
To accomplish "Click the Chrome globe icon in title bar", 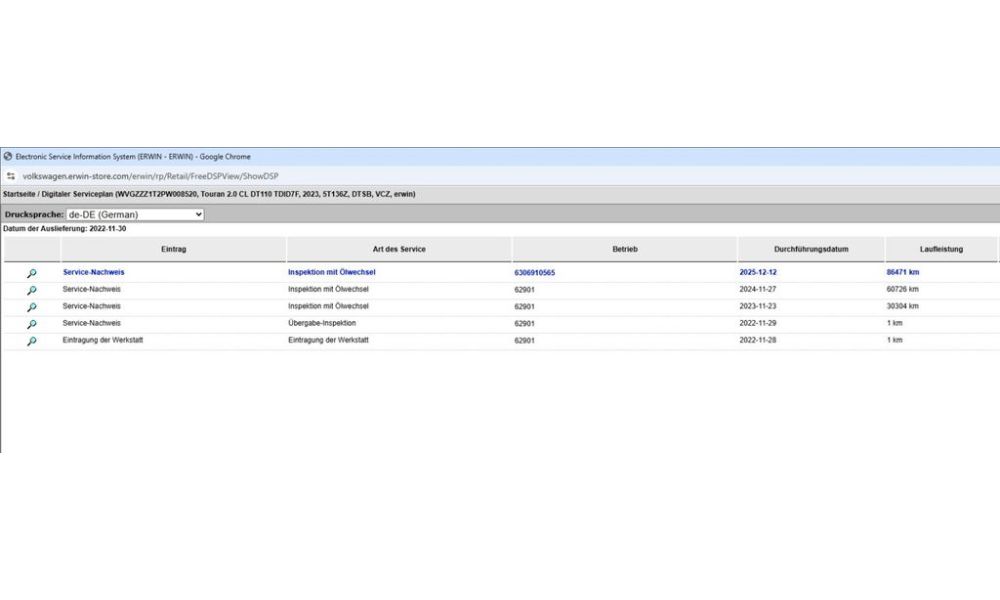I will tap(8, 156).
